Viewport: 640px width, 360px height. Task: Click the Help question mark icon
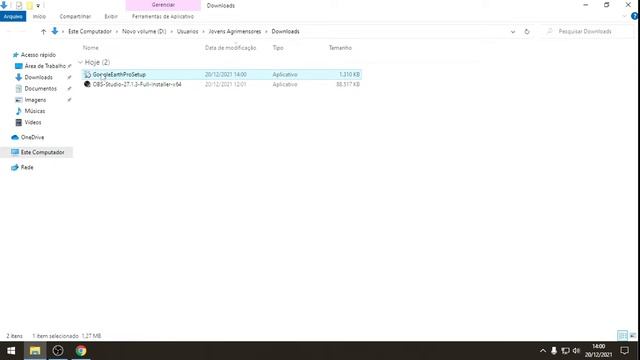pos(635,16)
